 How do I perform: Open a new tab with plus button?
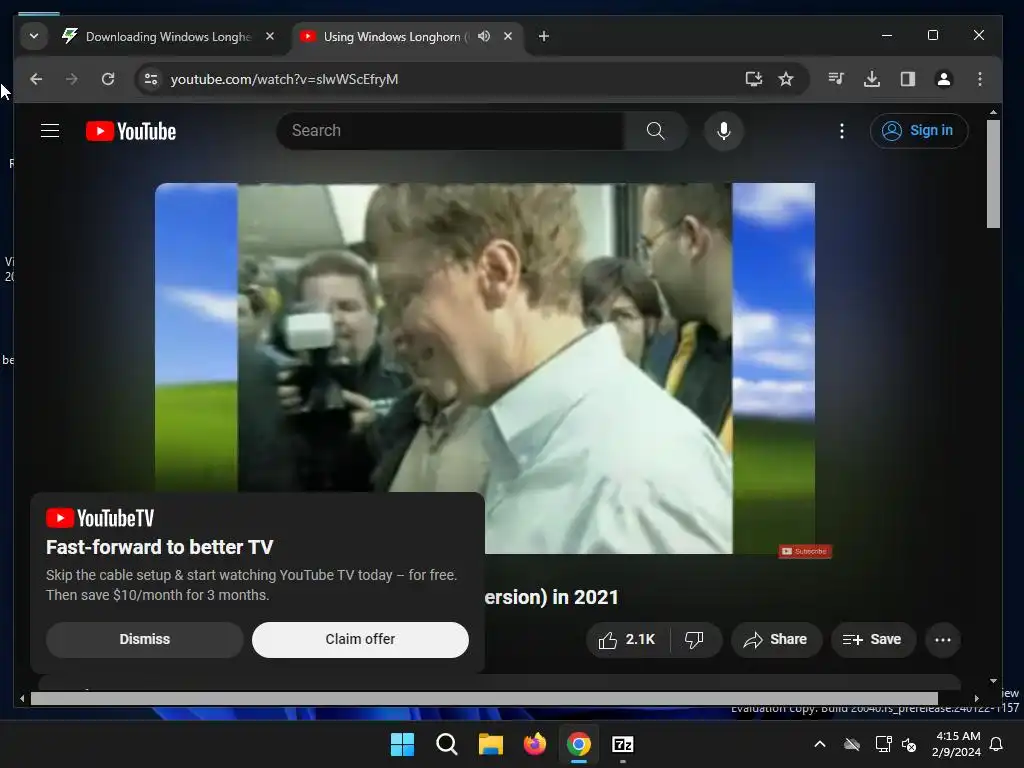[543, 37]
